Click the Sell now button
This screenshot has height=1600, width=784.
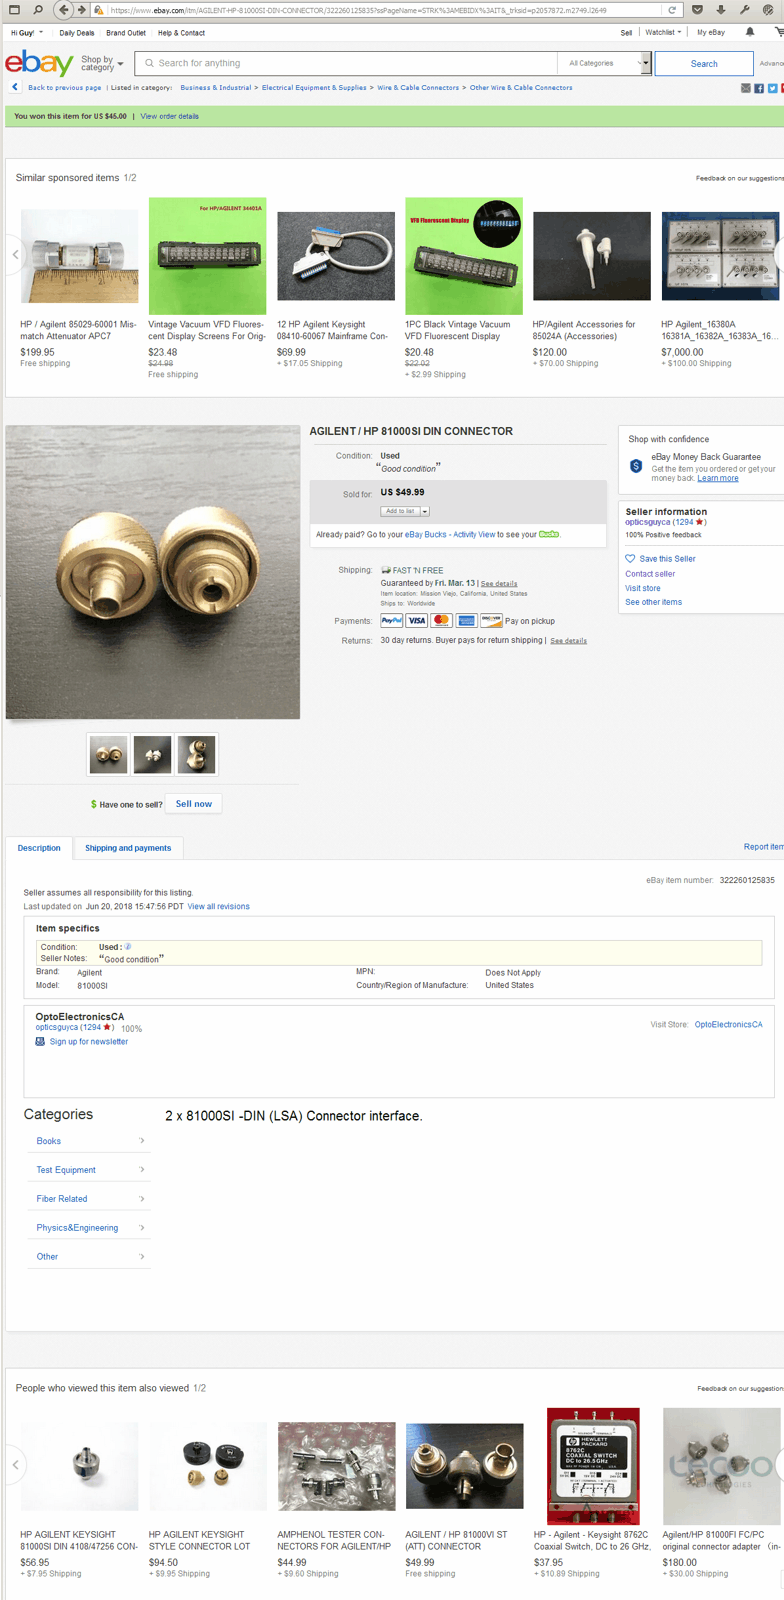(194, 804)
